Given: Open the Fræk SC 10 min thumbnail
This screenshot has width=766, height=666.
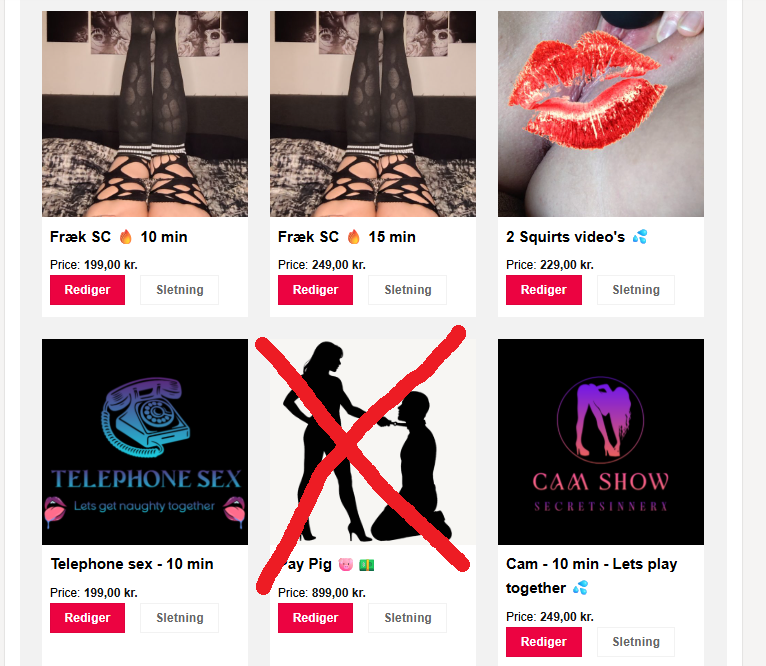Looking at the screenshot, I should [145, 114].
